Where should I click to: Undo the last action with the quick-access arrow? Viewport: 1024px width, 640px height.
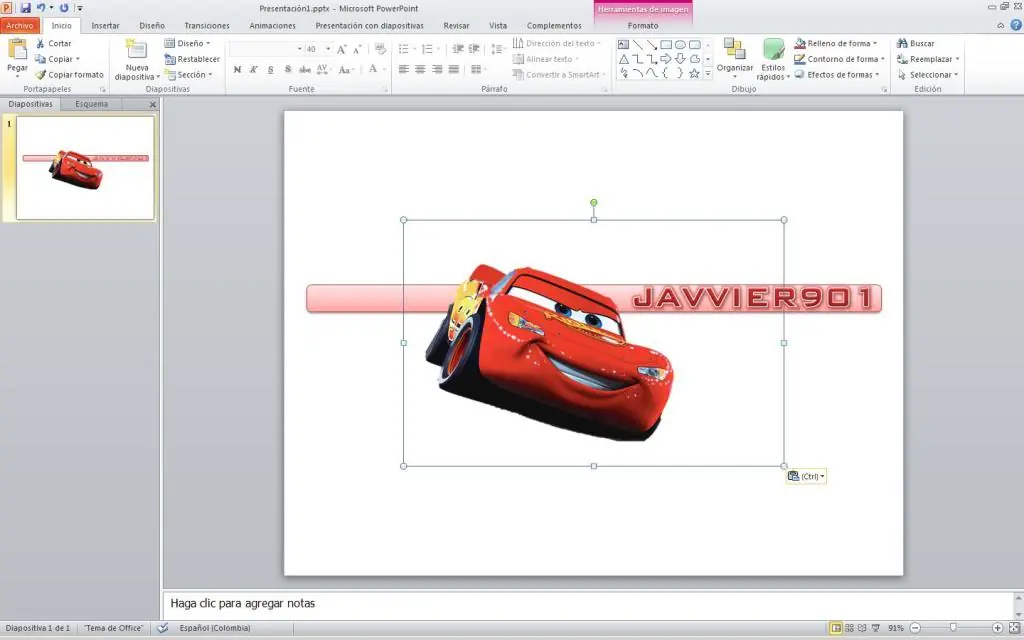coord(40,8)
